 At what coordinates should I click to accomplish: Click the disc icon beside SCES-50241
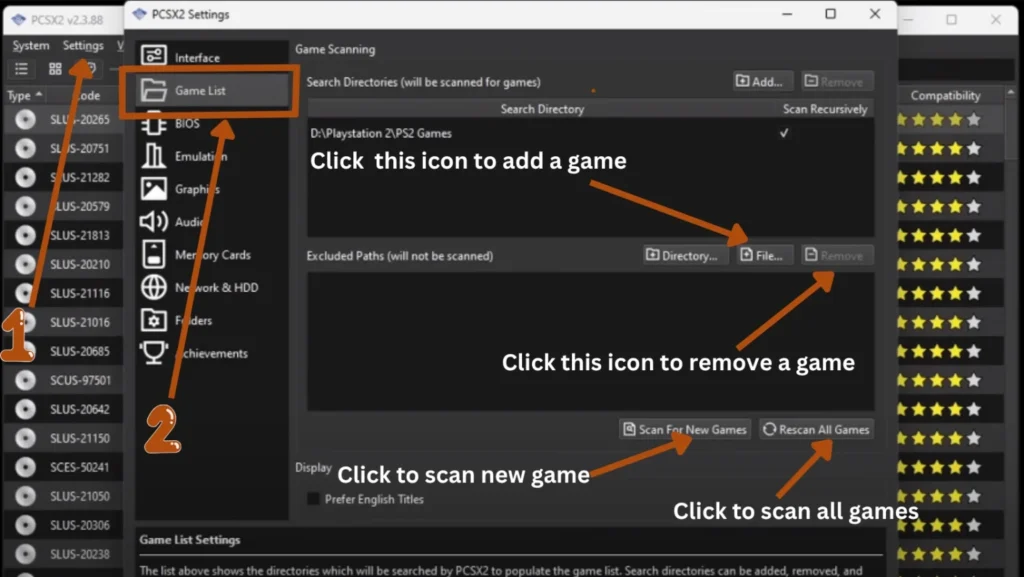point(25,467)
